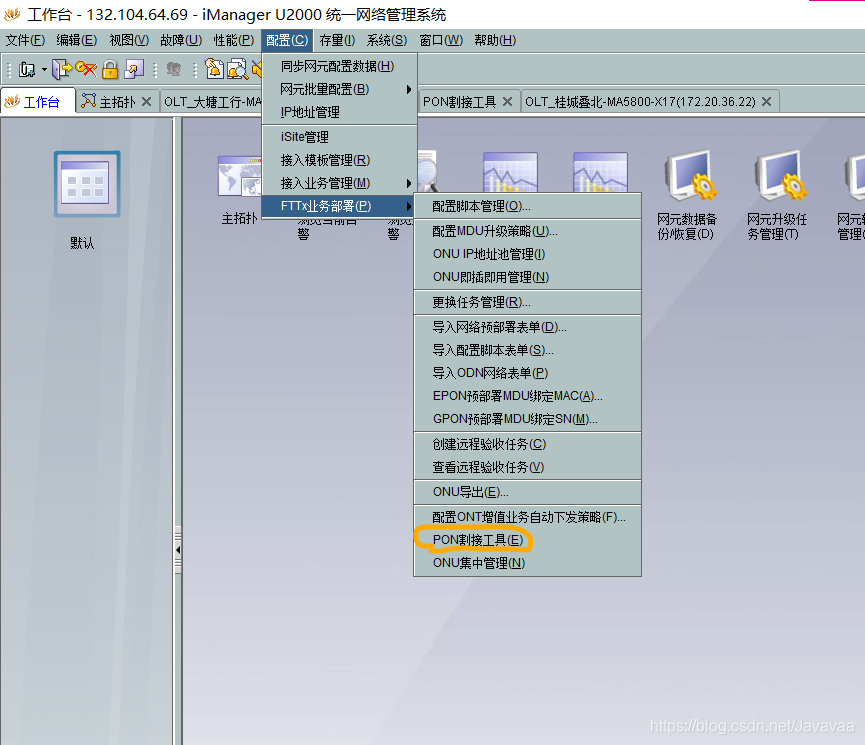The height and width of the screenshot is (745, 865).
Task: Click the greyed-out users toolbar icon
Action: tap(174, 70)
